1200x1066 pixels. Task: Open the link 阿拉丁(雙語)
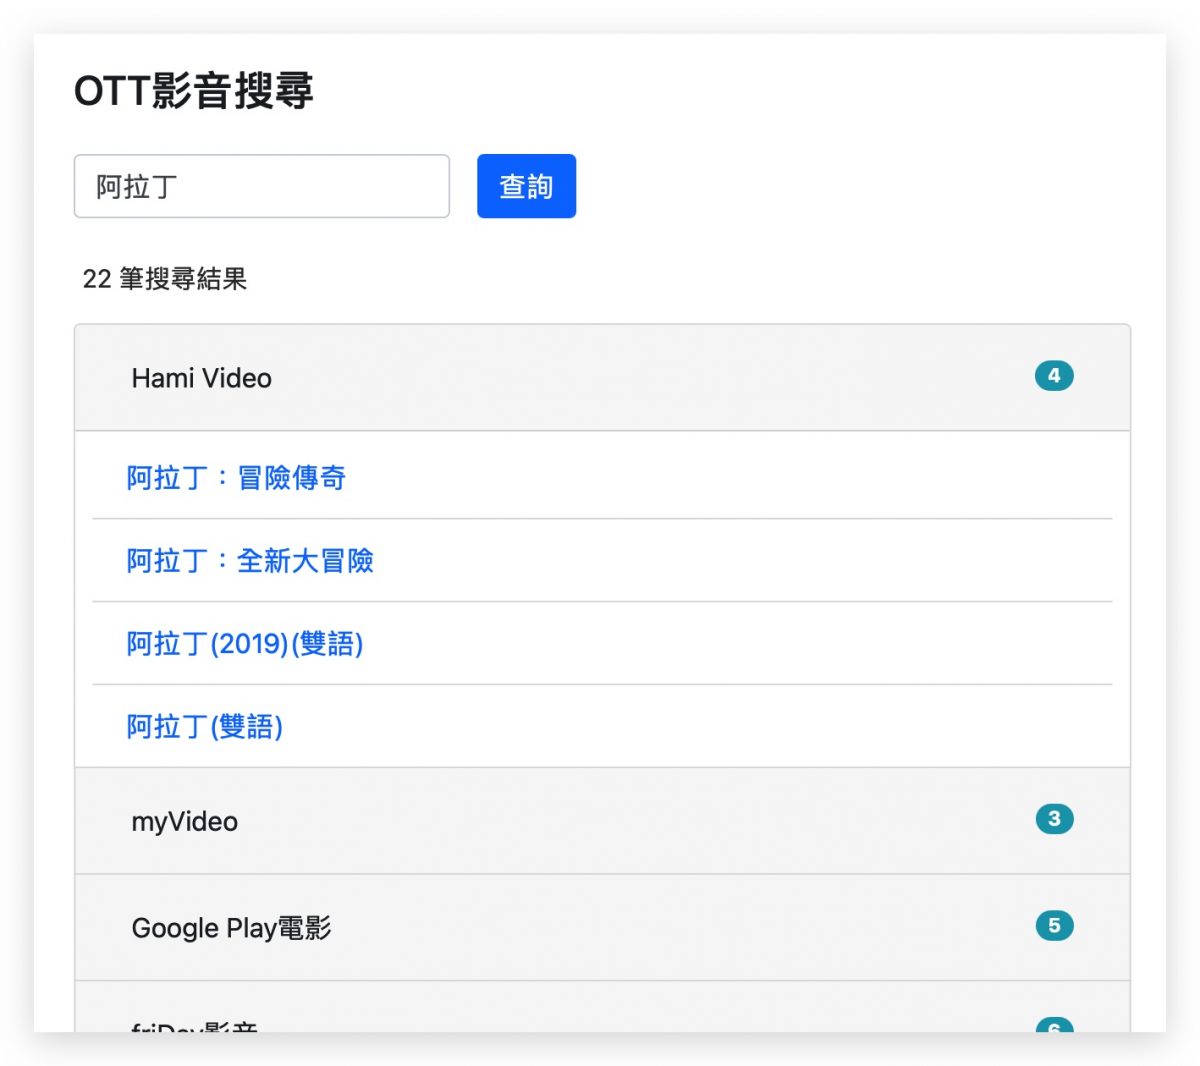(x=205, y=727)
